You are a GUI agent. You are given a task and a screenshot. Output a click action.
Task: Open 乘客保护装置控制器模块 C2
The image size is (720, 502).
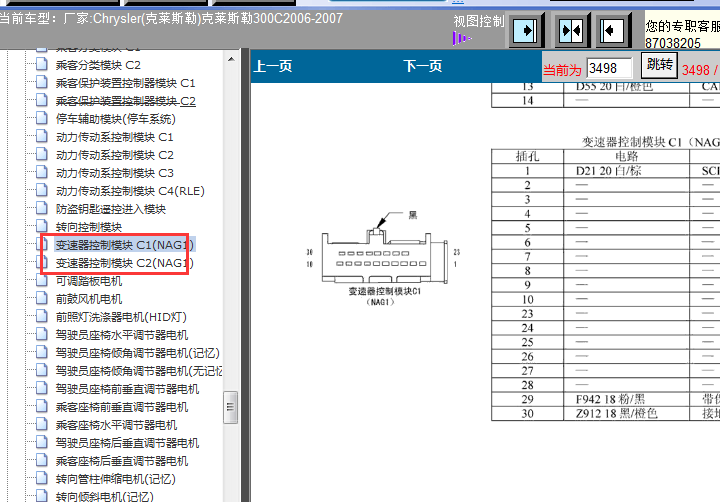(x=125, y=101)
